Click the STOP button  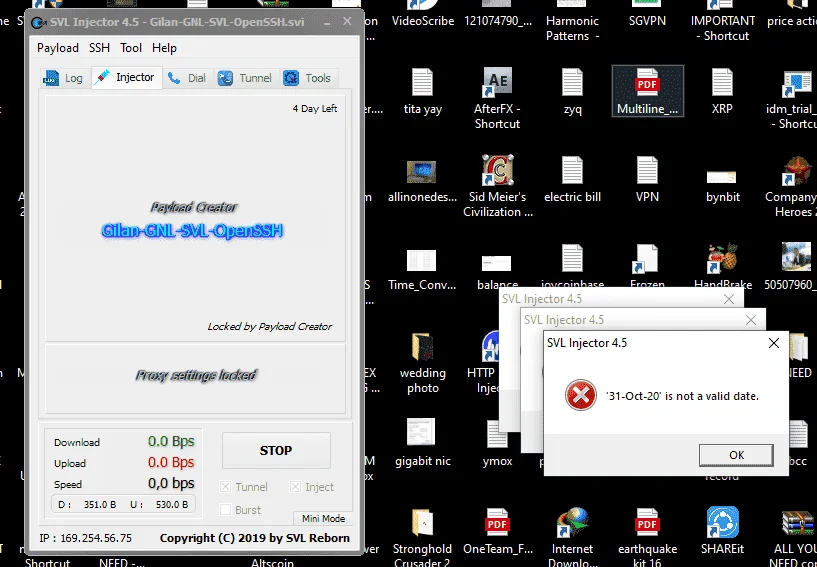(x=276, y=450)
